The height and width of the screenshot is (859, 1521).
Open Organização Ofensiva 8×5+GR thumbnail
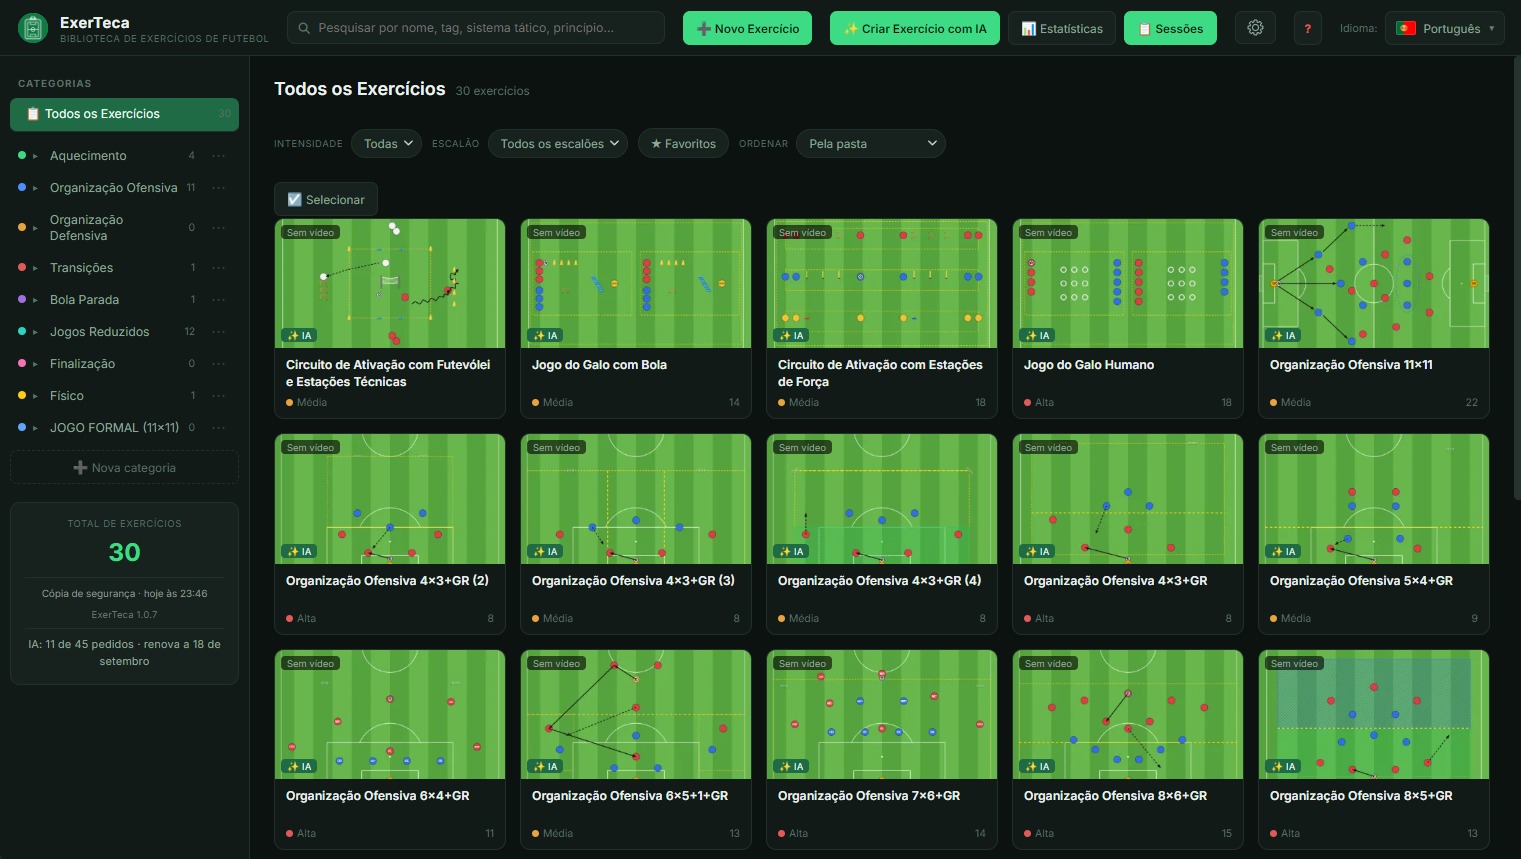(1374, 715)
